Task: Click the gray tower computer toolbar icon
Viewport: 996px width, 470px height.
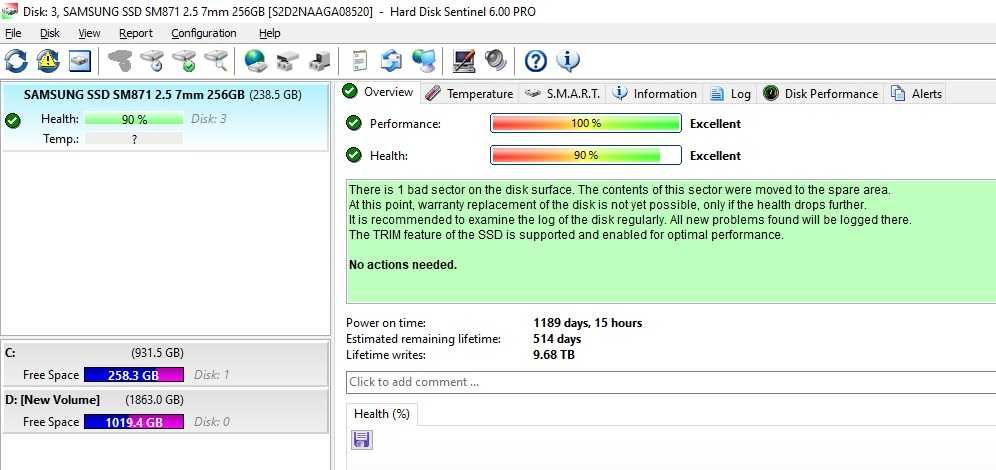Action: [x=320, y=61]
